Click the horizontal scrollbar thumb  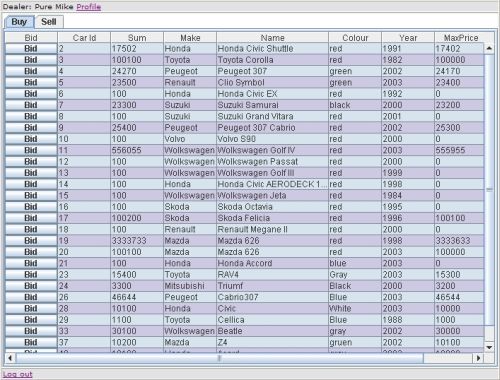219,358
